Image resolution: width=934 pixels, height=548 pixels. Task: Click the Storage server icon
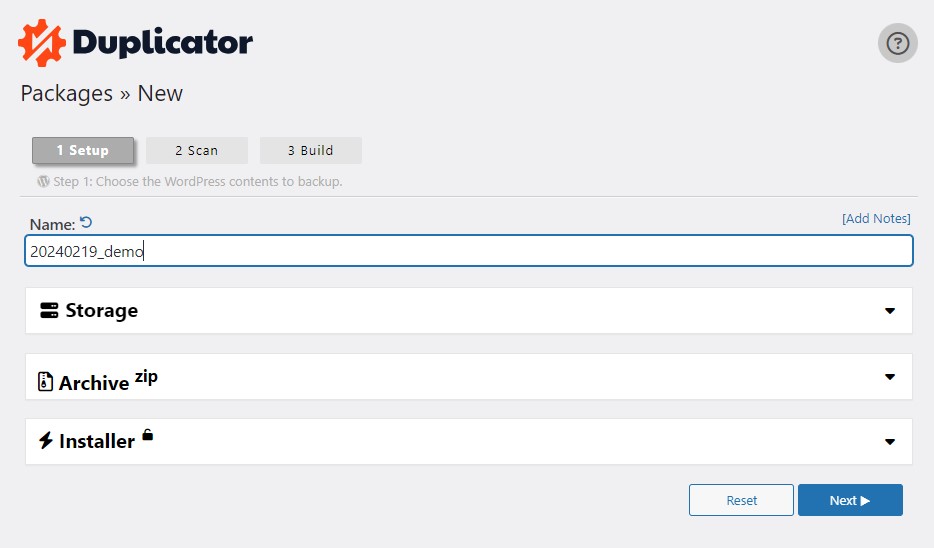(49, 310)
